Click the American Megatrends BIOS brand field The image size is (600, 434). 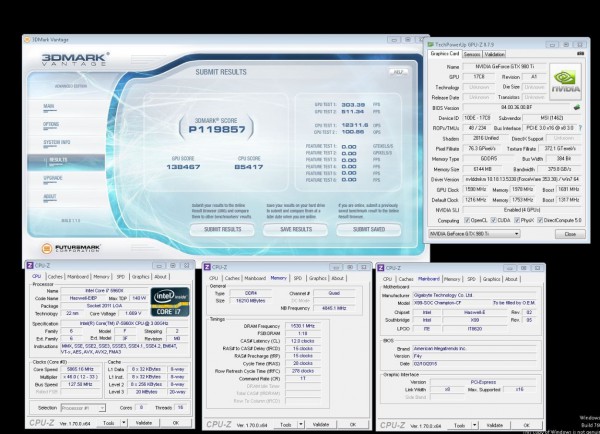pos(476,349)
